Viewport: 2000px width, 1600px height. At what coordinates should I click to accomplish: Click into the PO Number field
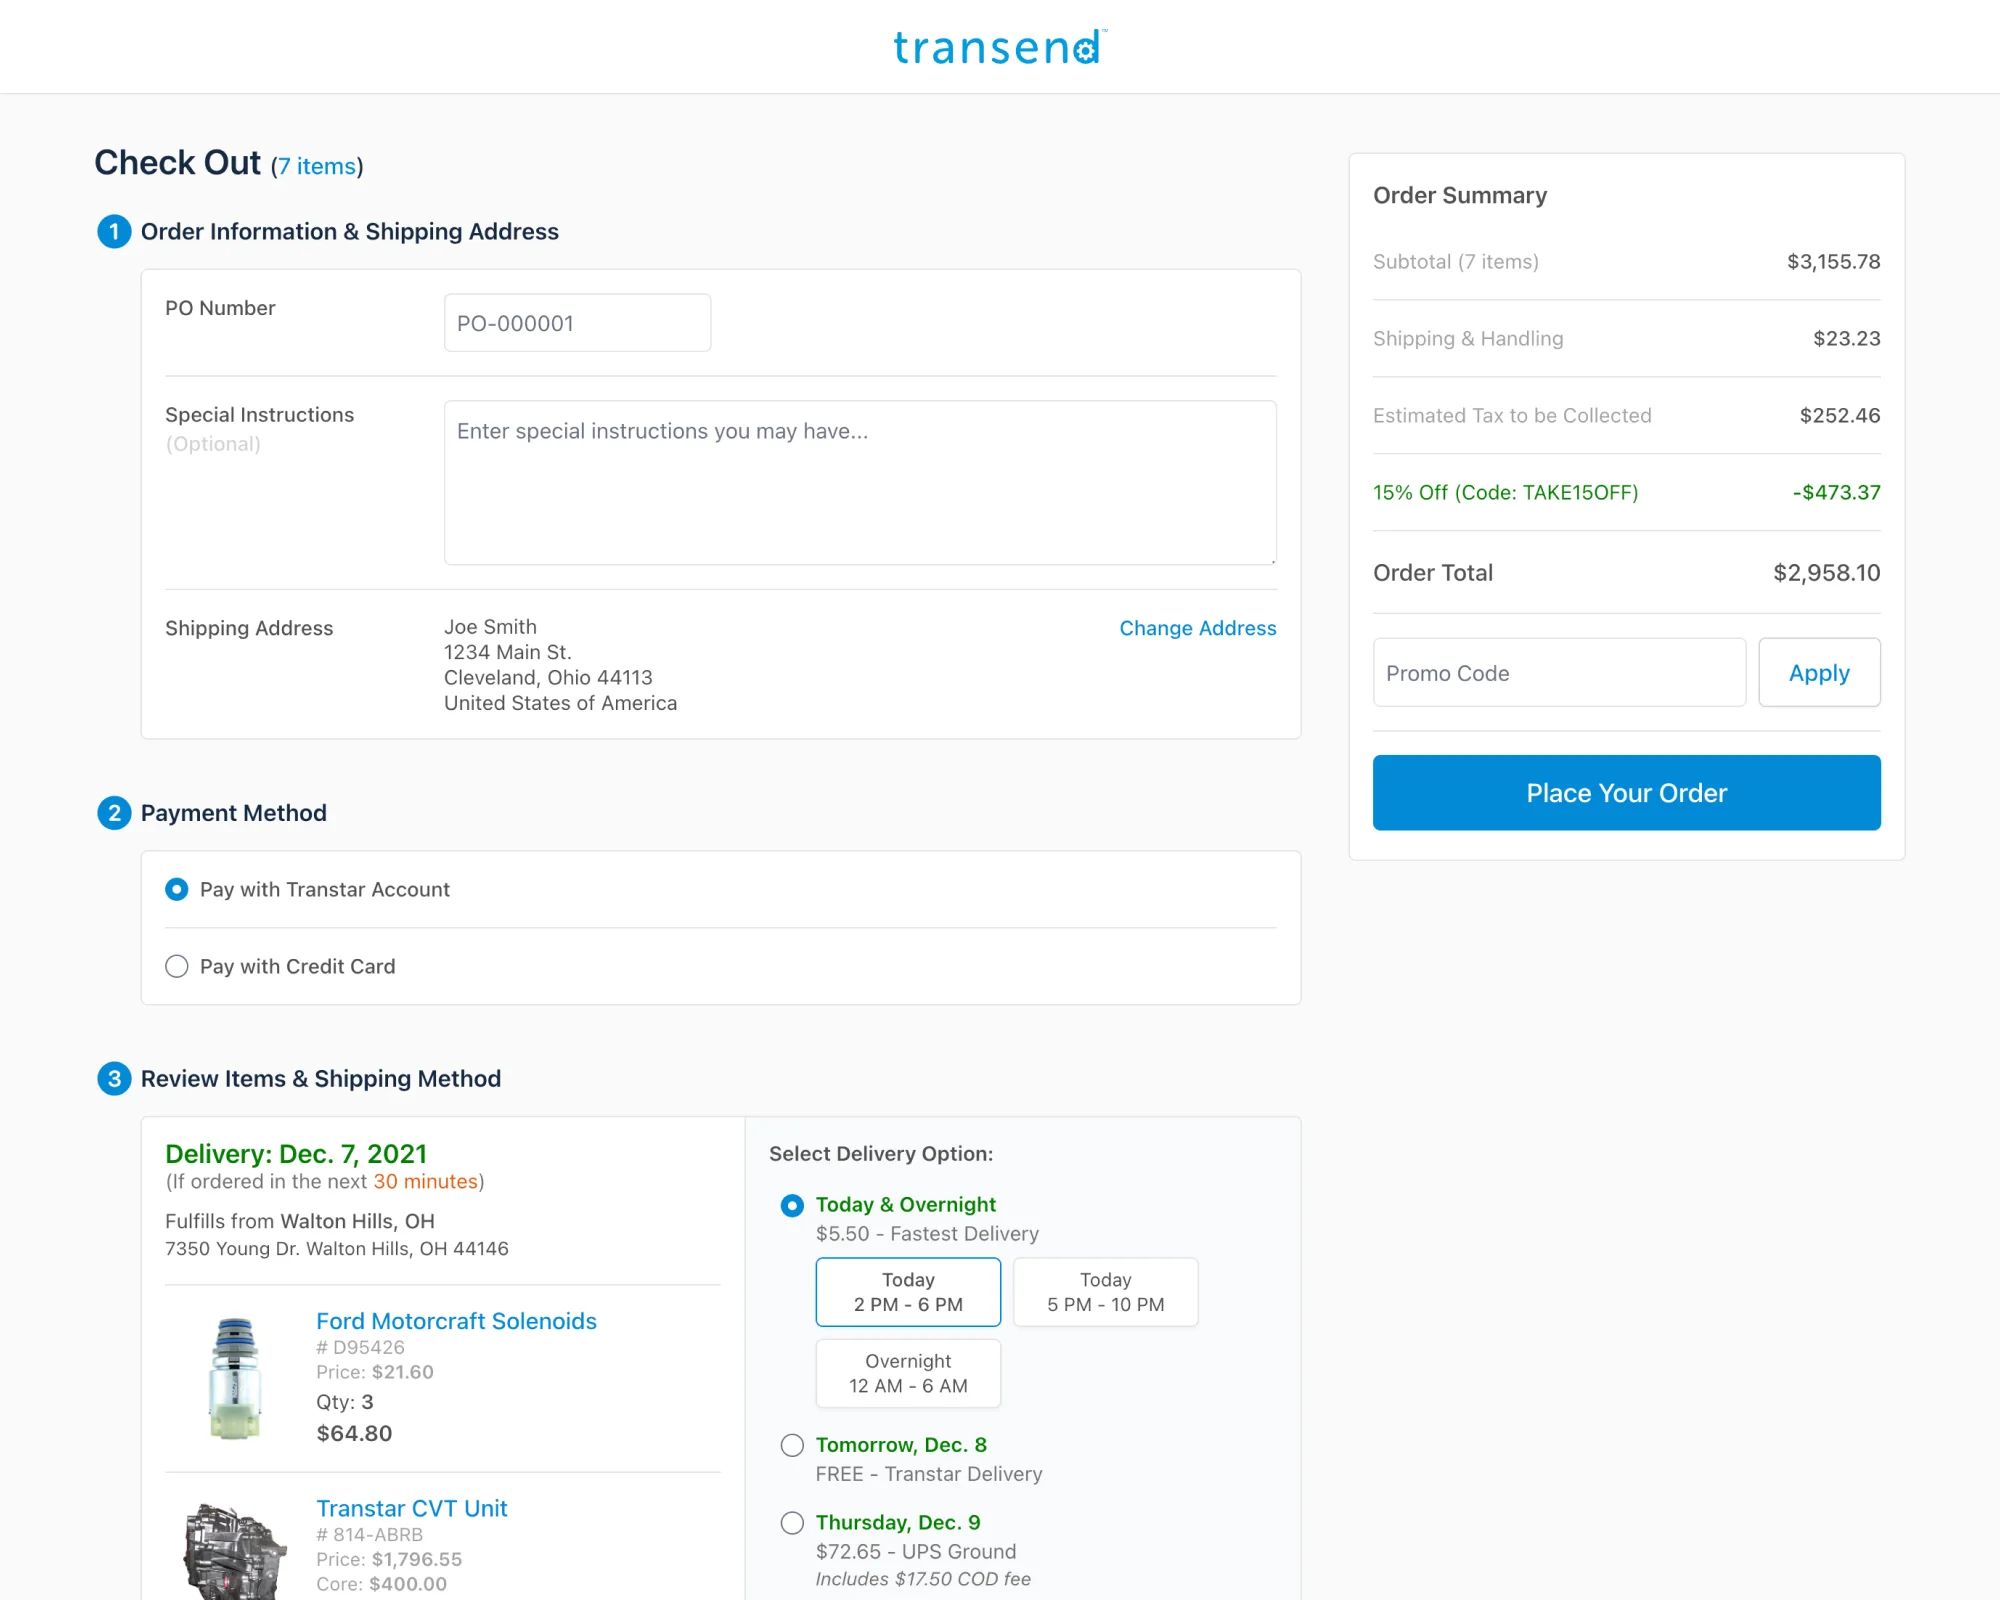[x=577, y=323]
